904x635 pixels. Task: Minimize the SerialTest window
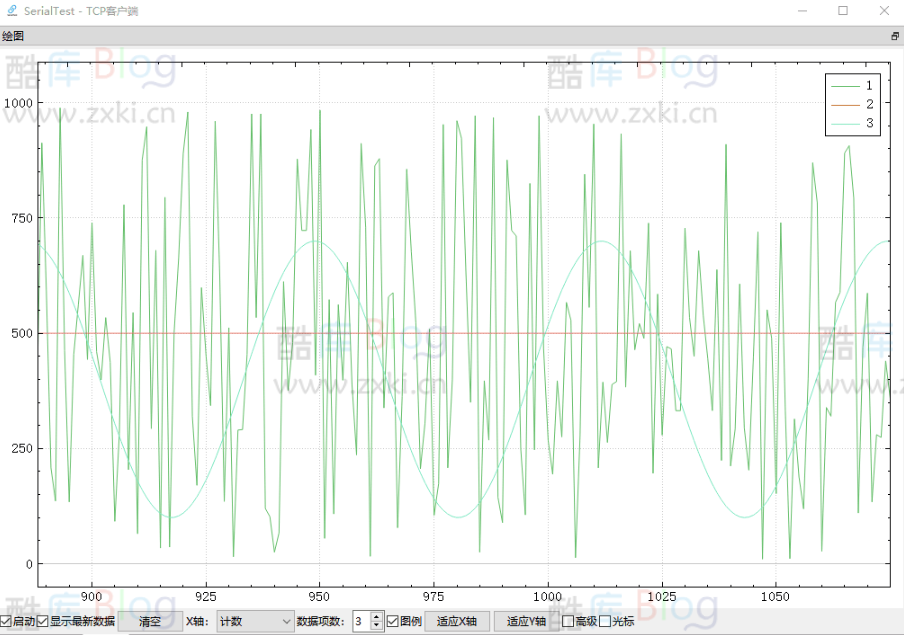pyautogui.click(x=801, y=11)
